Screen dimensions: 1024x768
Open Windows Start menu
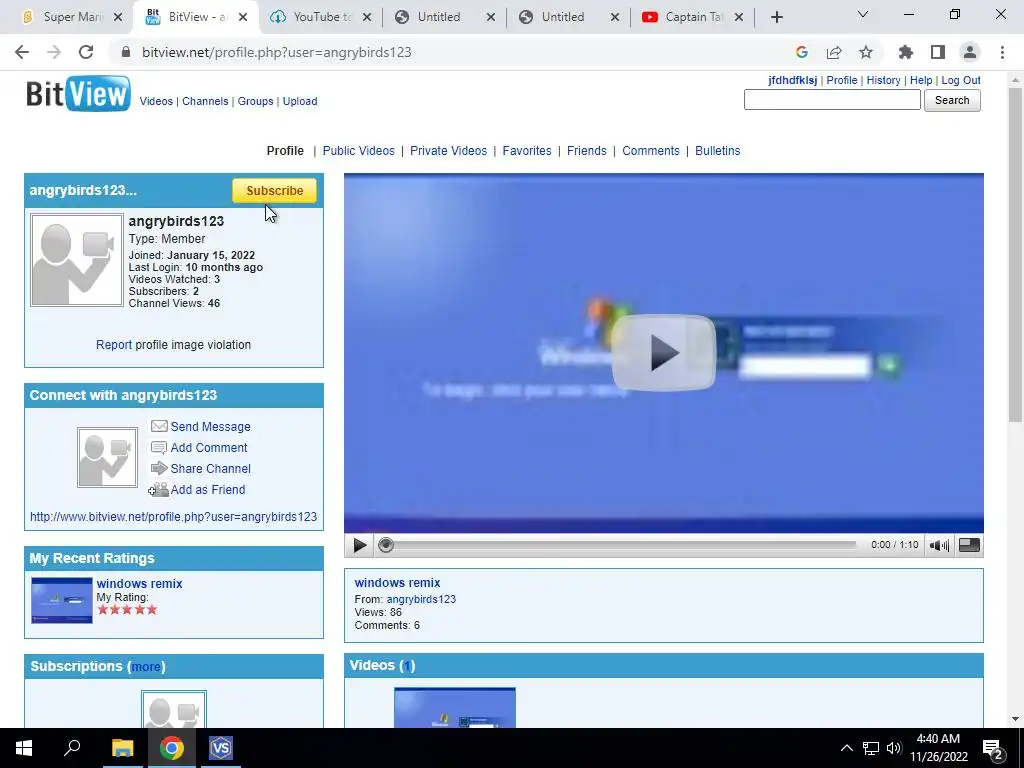(24, 748)
